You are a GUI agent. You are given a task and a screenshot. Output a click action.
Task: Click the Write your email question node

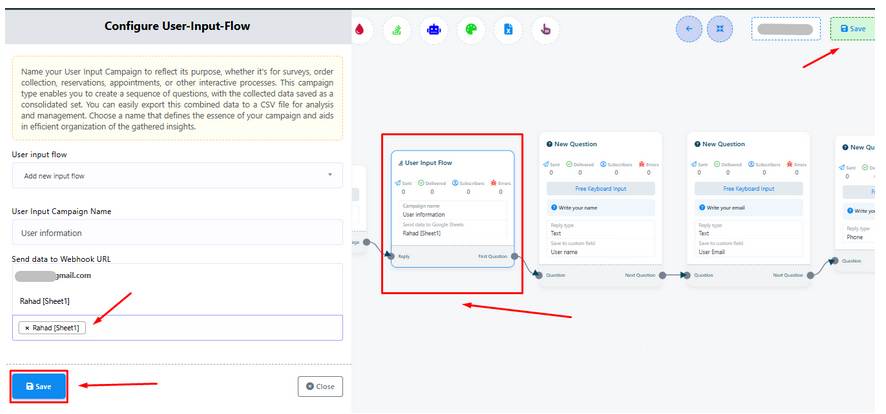pos(750,207)
